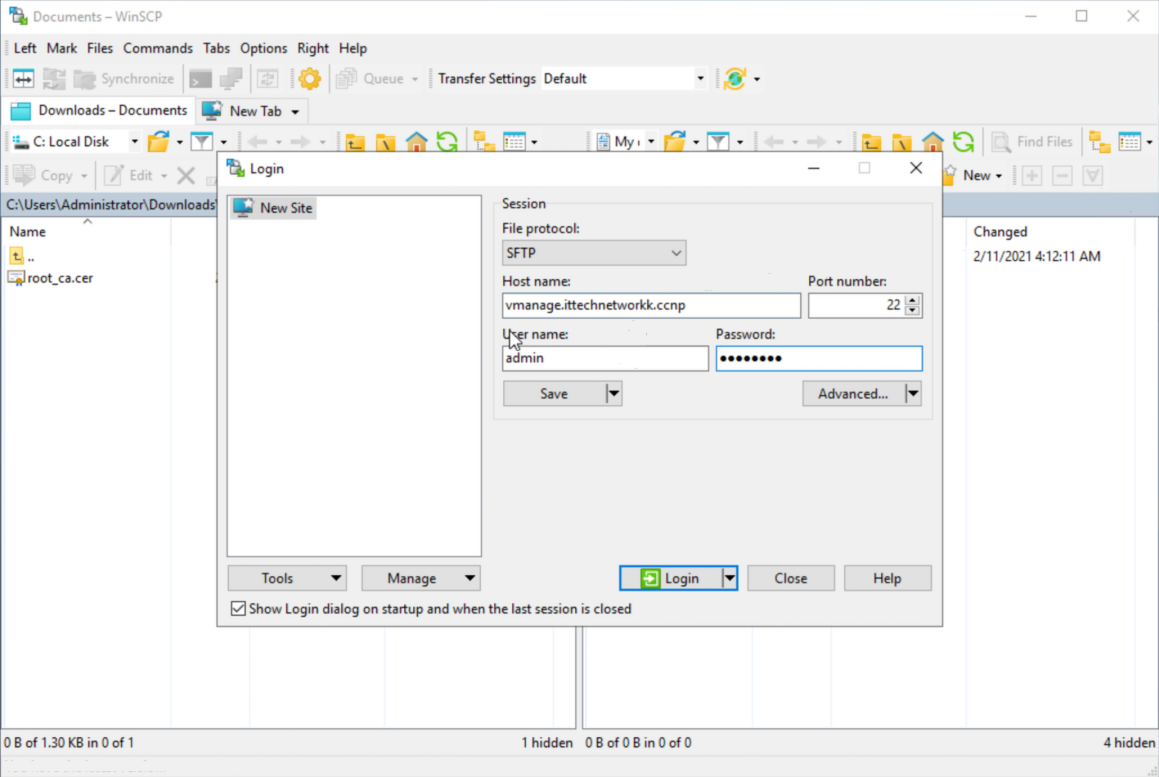The height and width of the screenshot is (777, 1159).
Task: Click into the Host name field
Action: pos(650,305)
